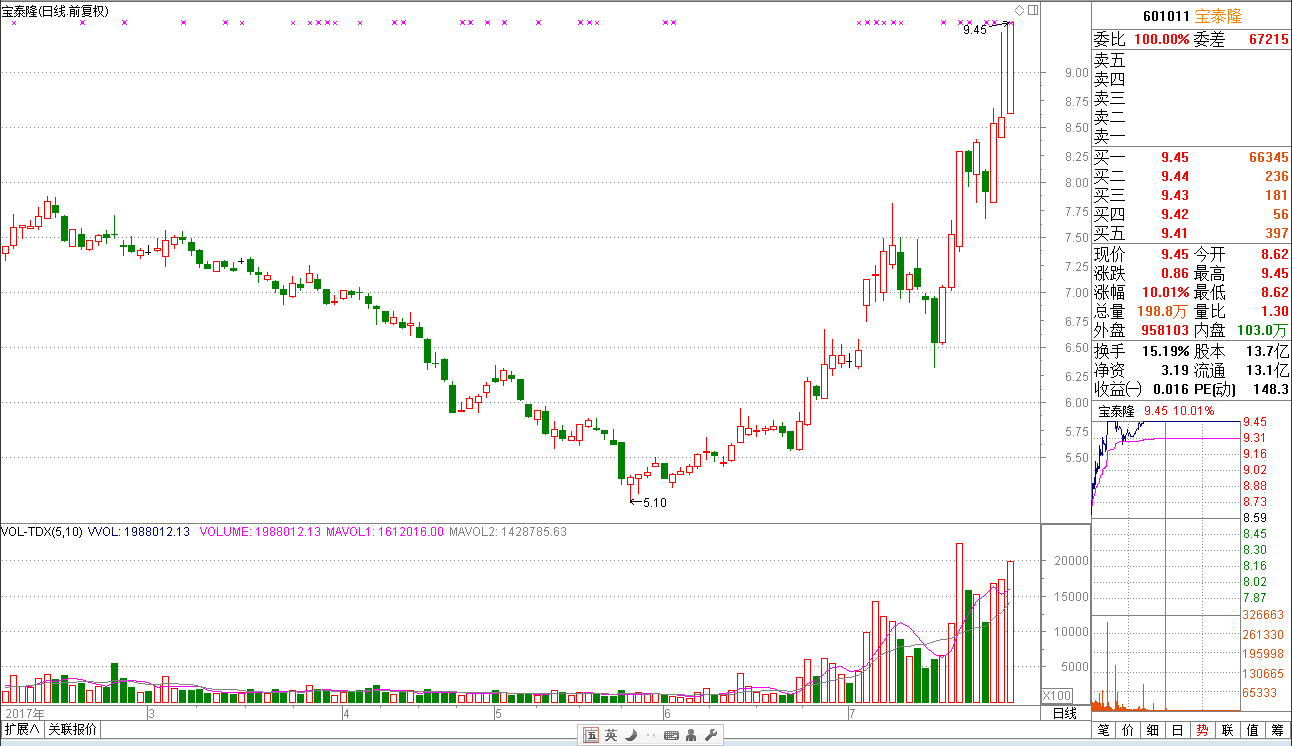Toggle the side panel split icon
This screenshot has width=1292, height=746.
pyautogui.click(x=1033, y=10)
